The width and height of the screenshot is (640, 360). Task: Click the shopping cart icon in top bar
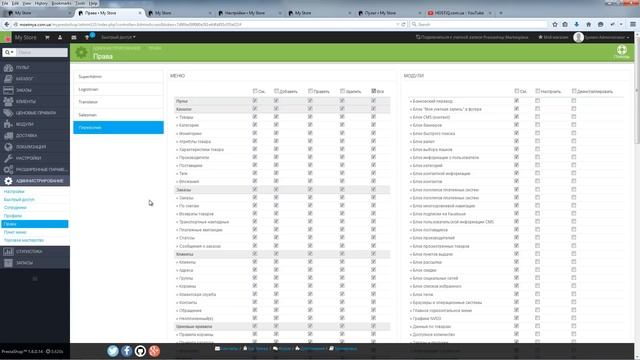point(47,37)
